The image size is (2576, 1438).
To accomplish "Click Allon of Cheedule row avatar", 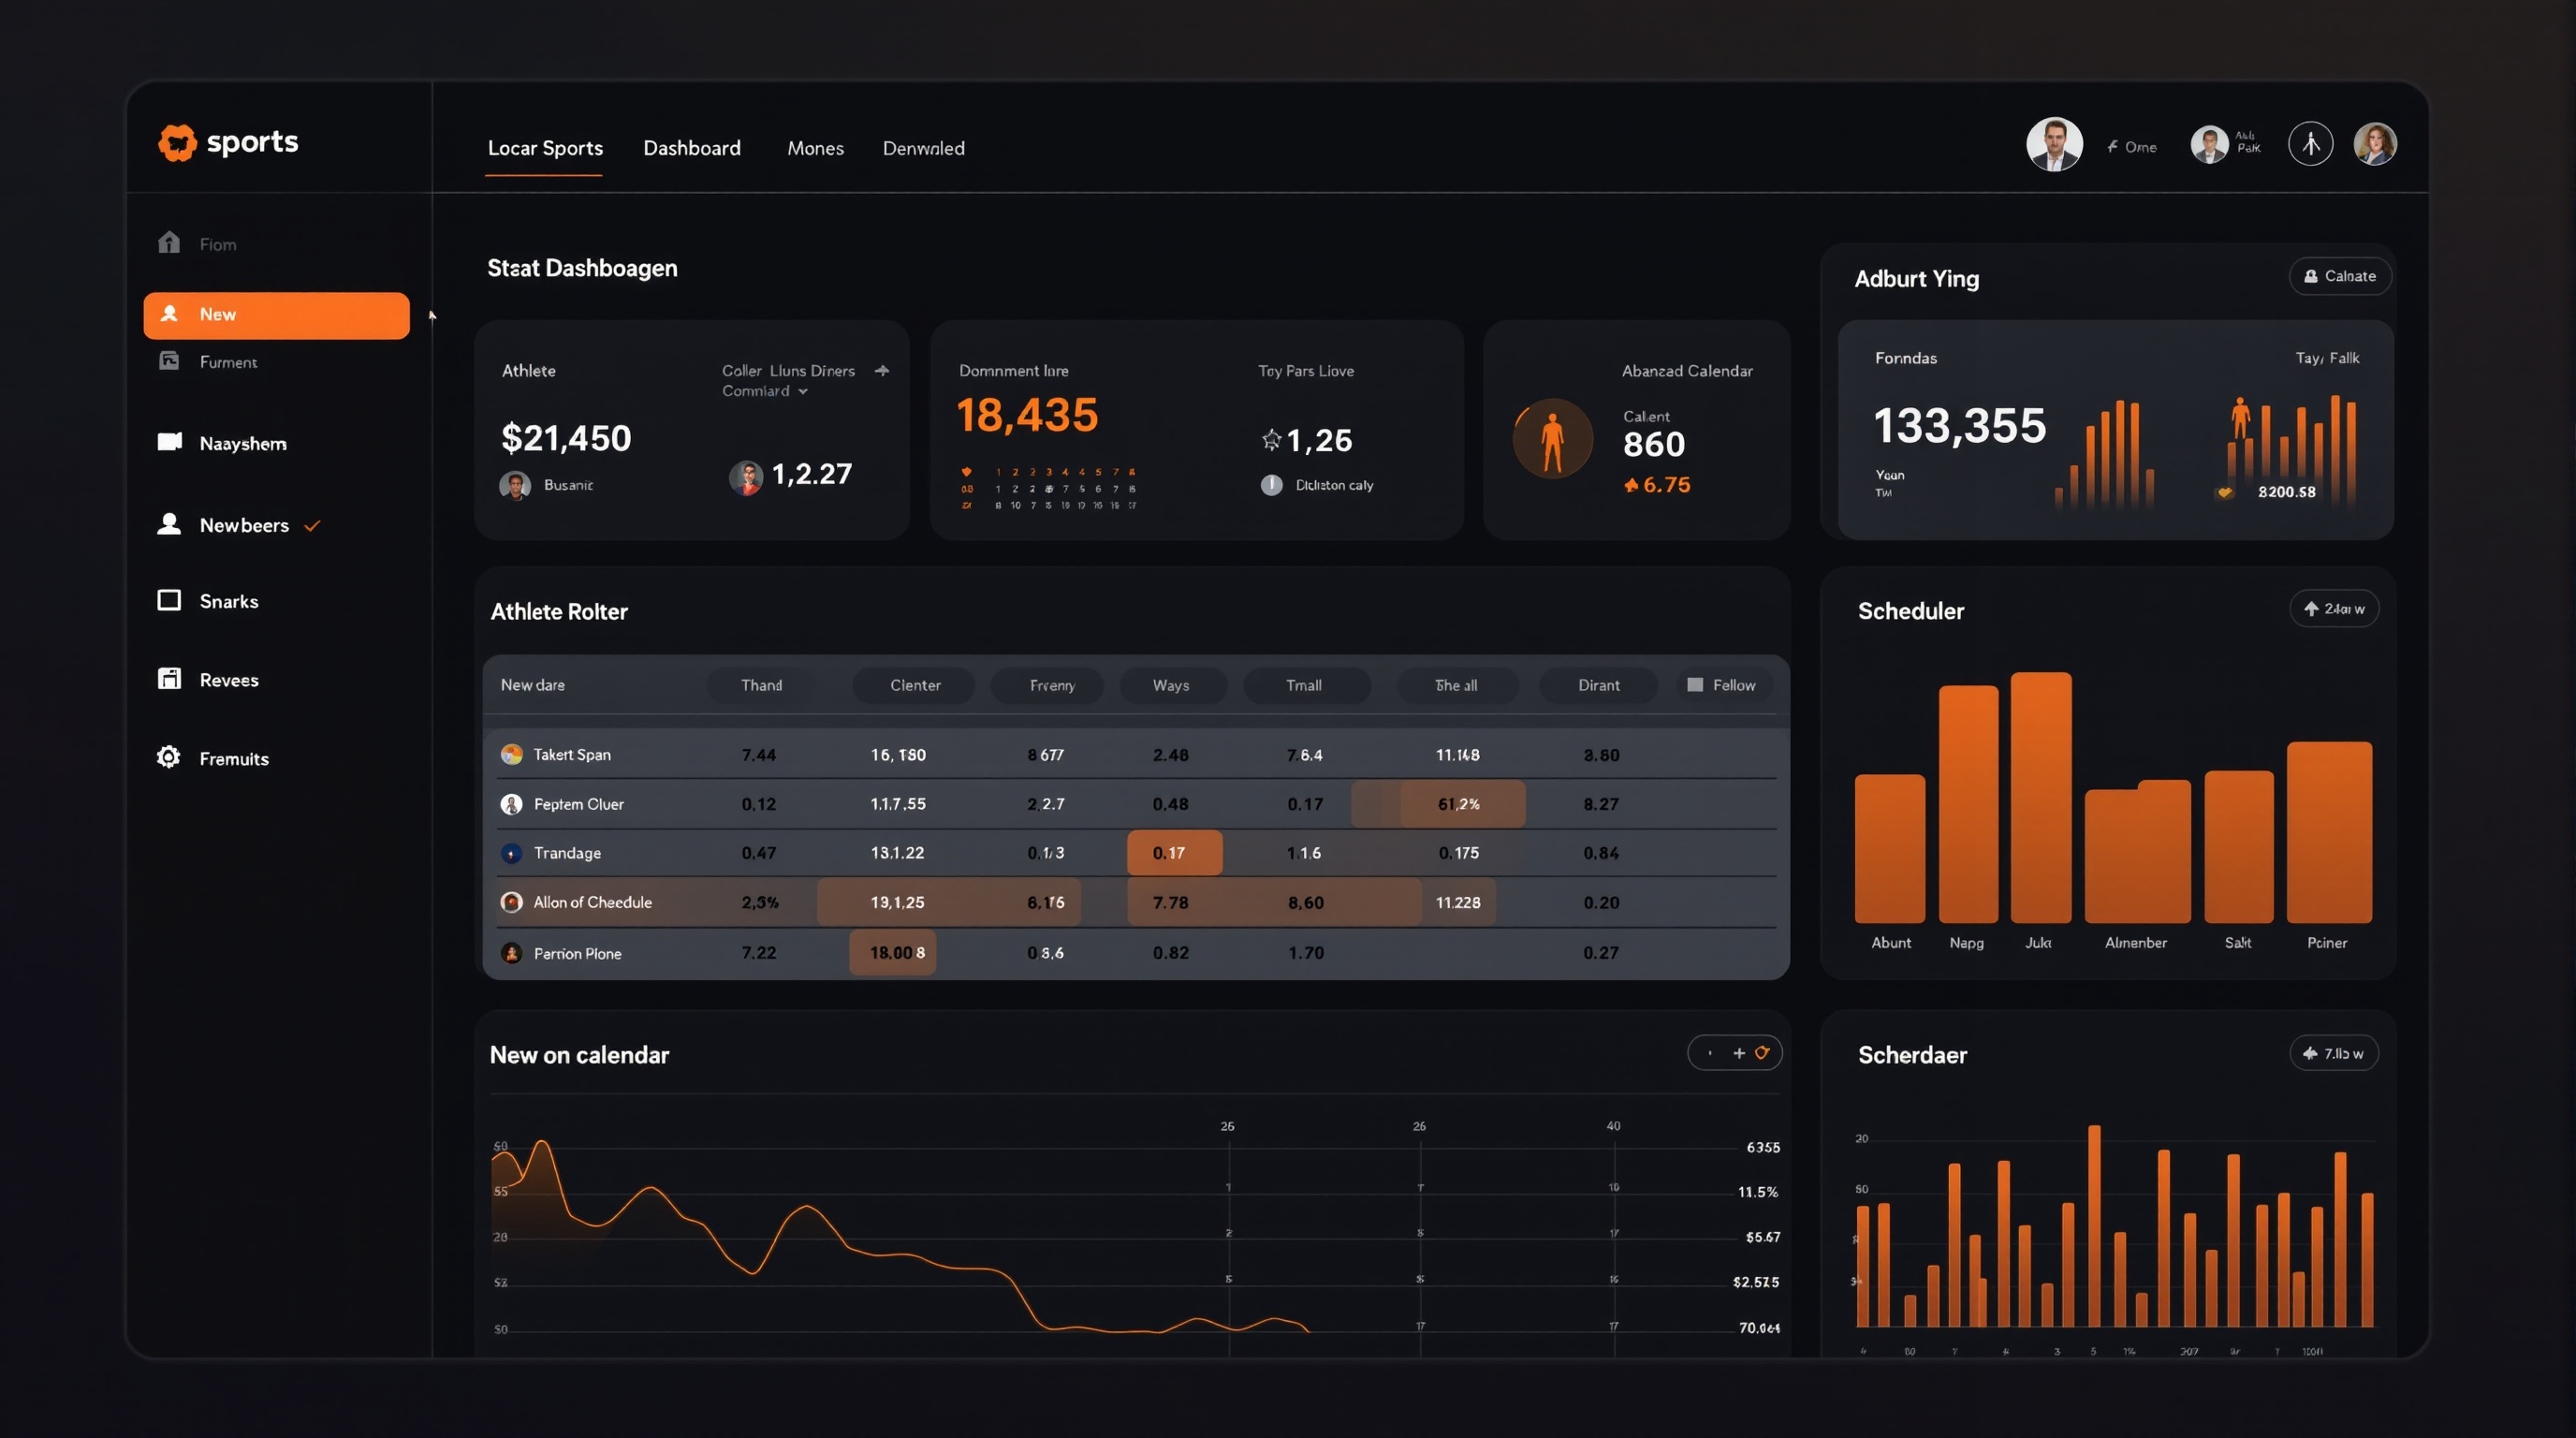I will (x=511, y=902).
